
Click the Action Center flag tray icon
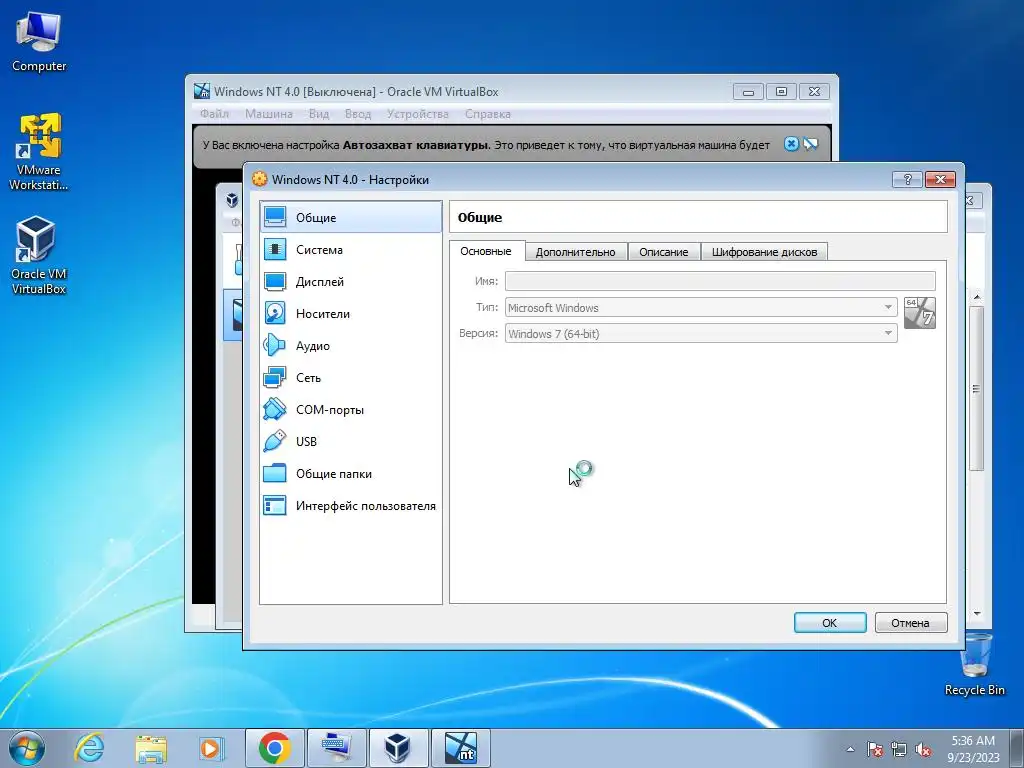[x=874, y=749]
